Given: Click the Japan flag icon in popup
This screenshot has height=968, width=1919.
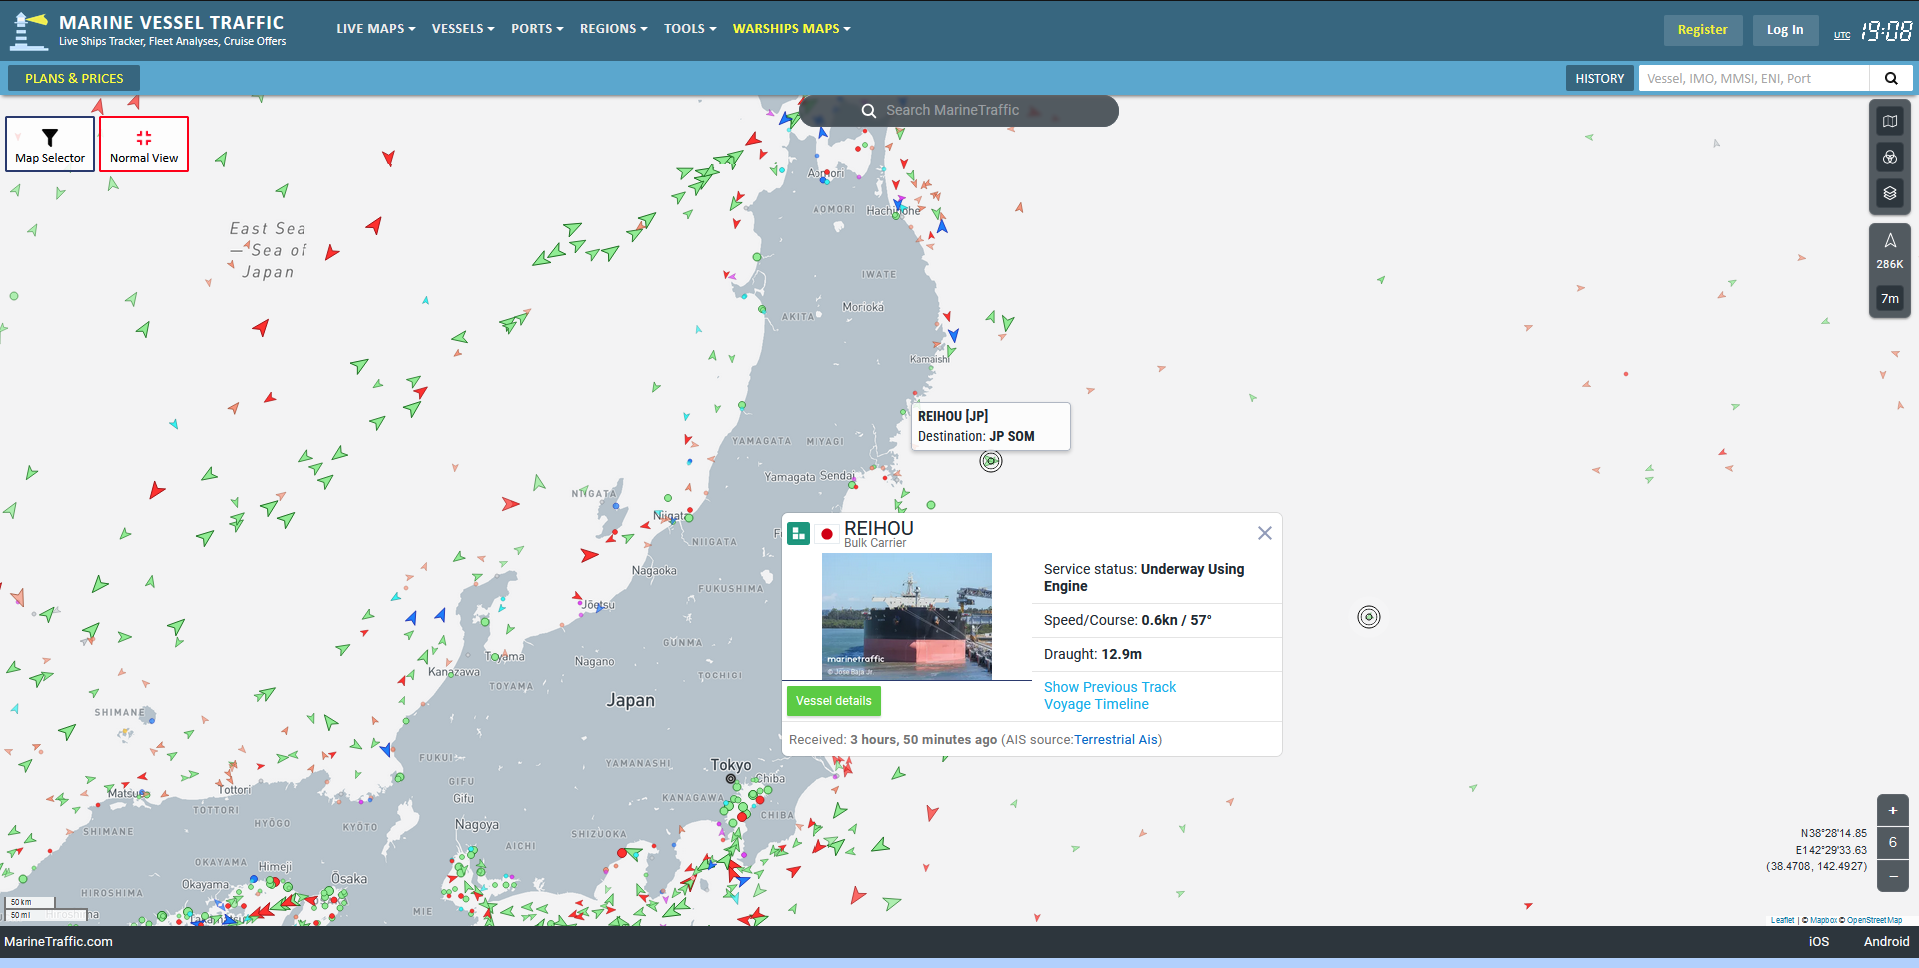Looking at the screenshot, I should pyautogui.click(x=827, y=534).
